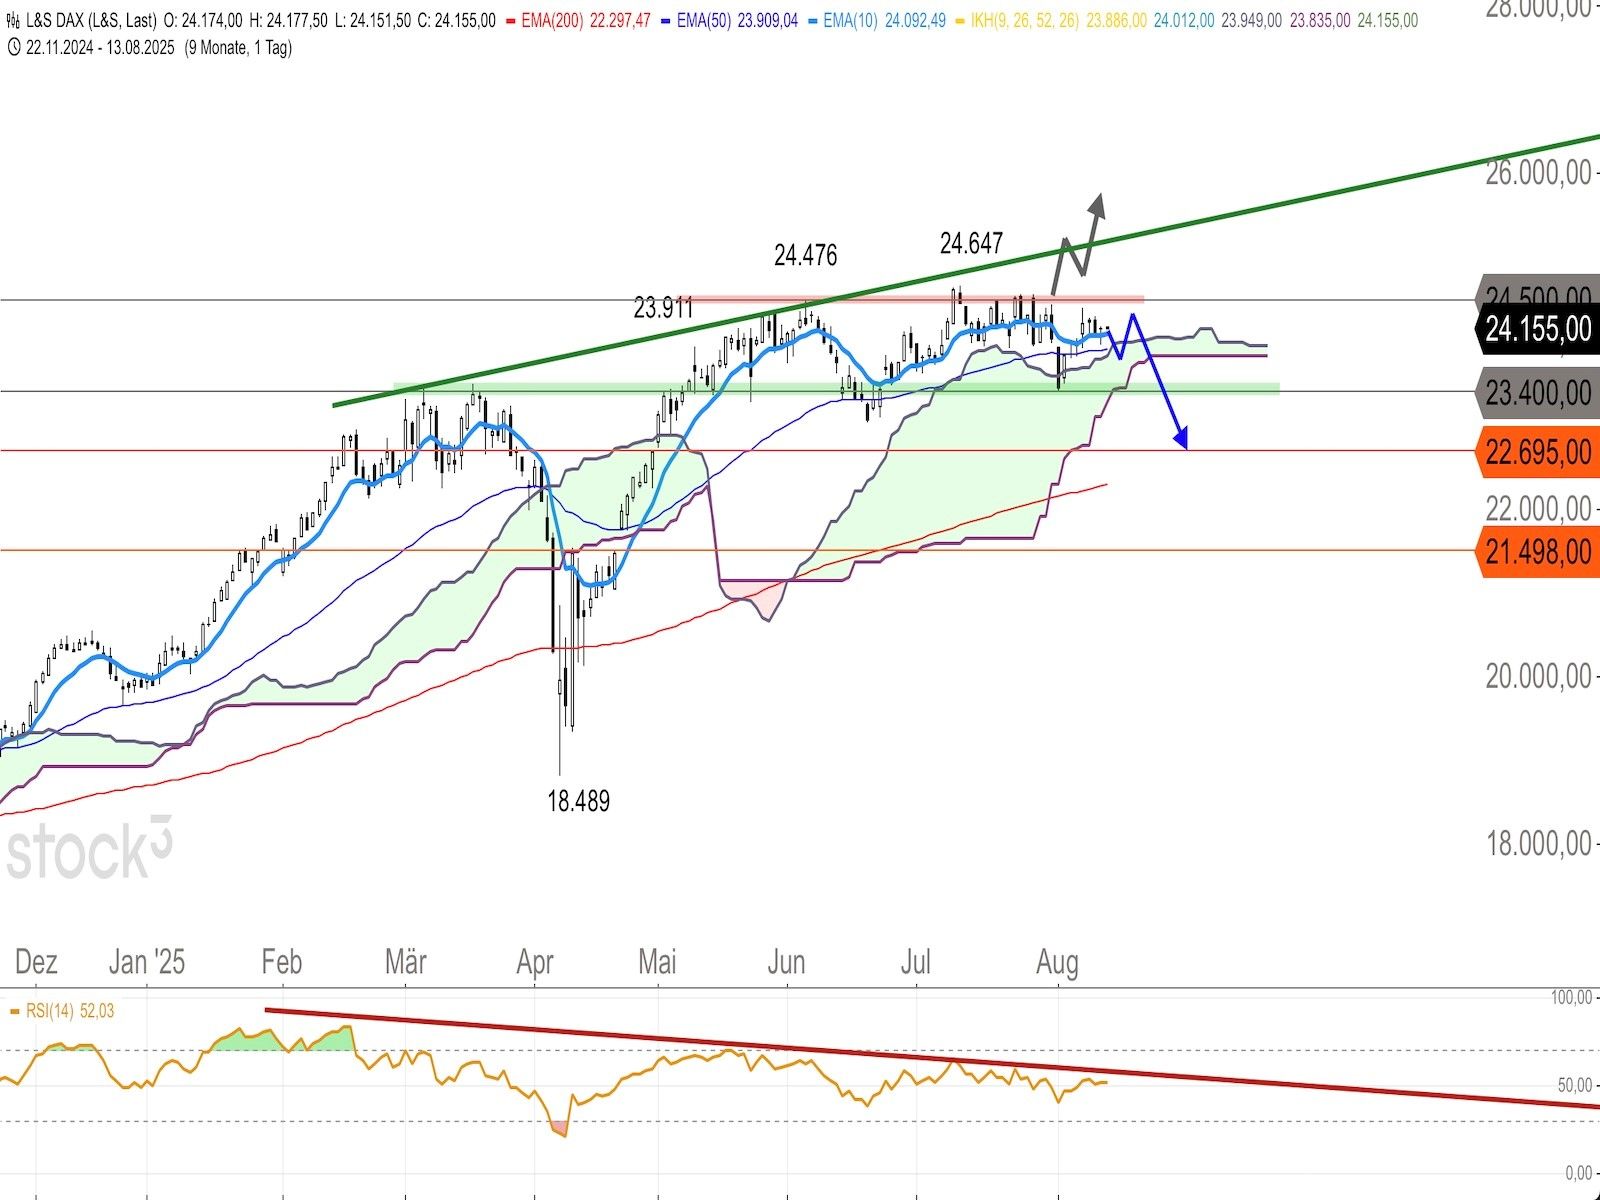
Task: Select the L&S DAX instrument title
Action: (x=90, y=19)
